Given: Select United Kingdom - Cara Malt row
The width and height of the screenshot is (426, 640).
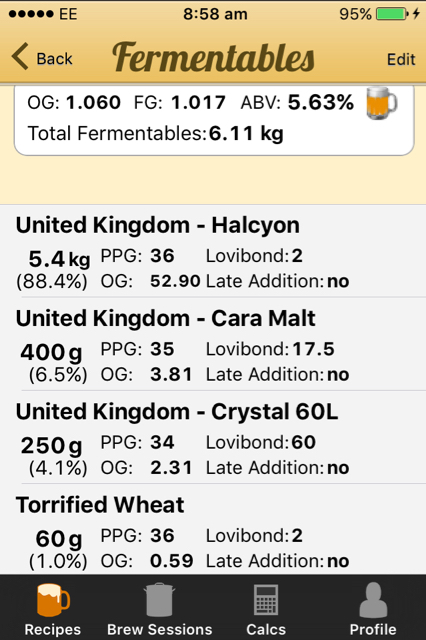Looking at the screenshot, I should tap(213, 344).
